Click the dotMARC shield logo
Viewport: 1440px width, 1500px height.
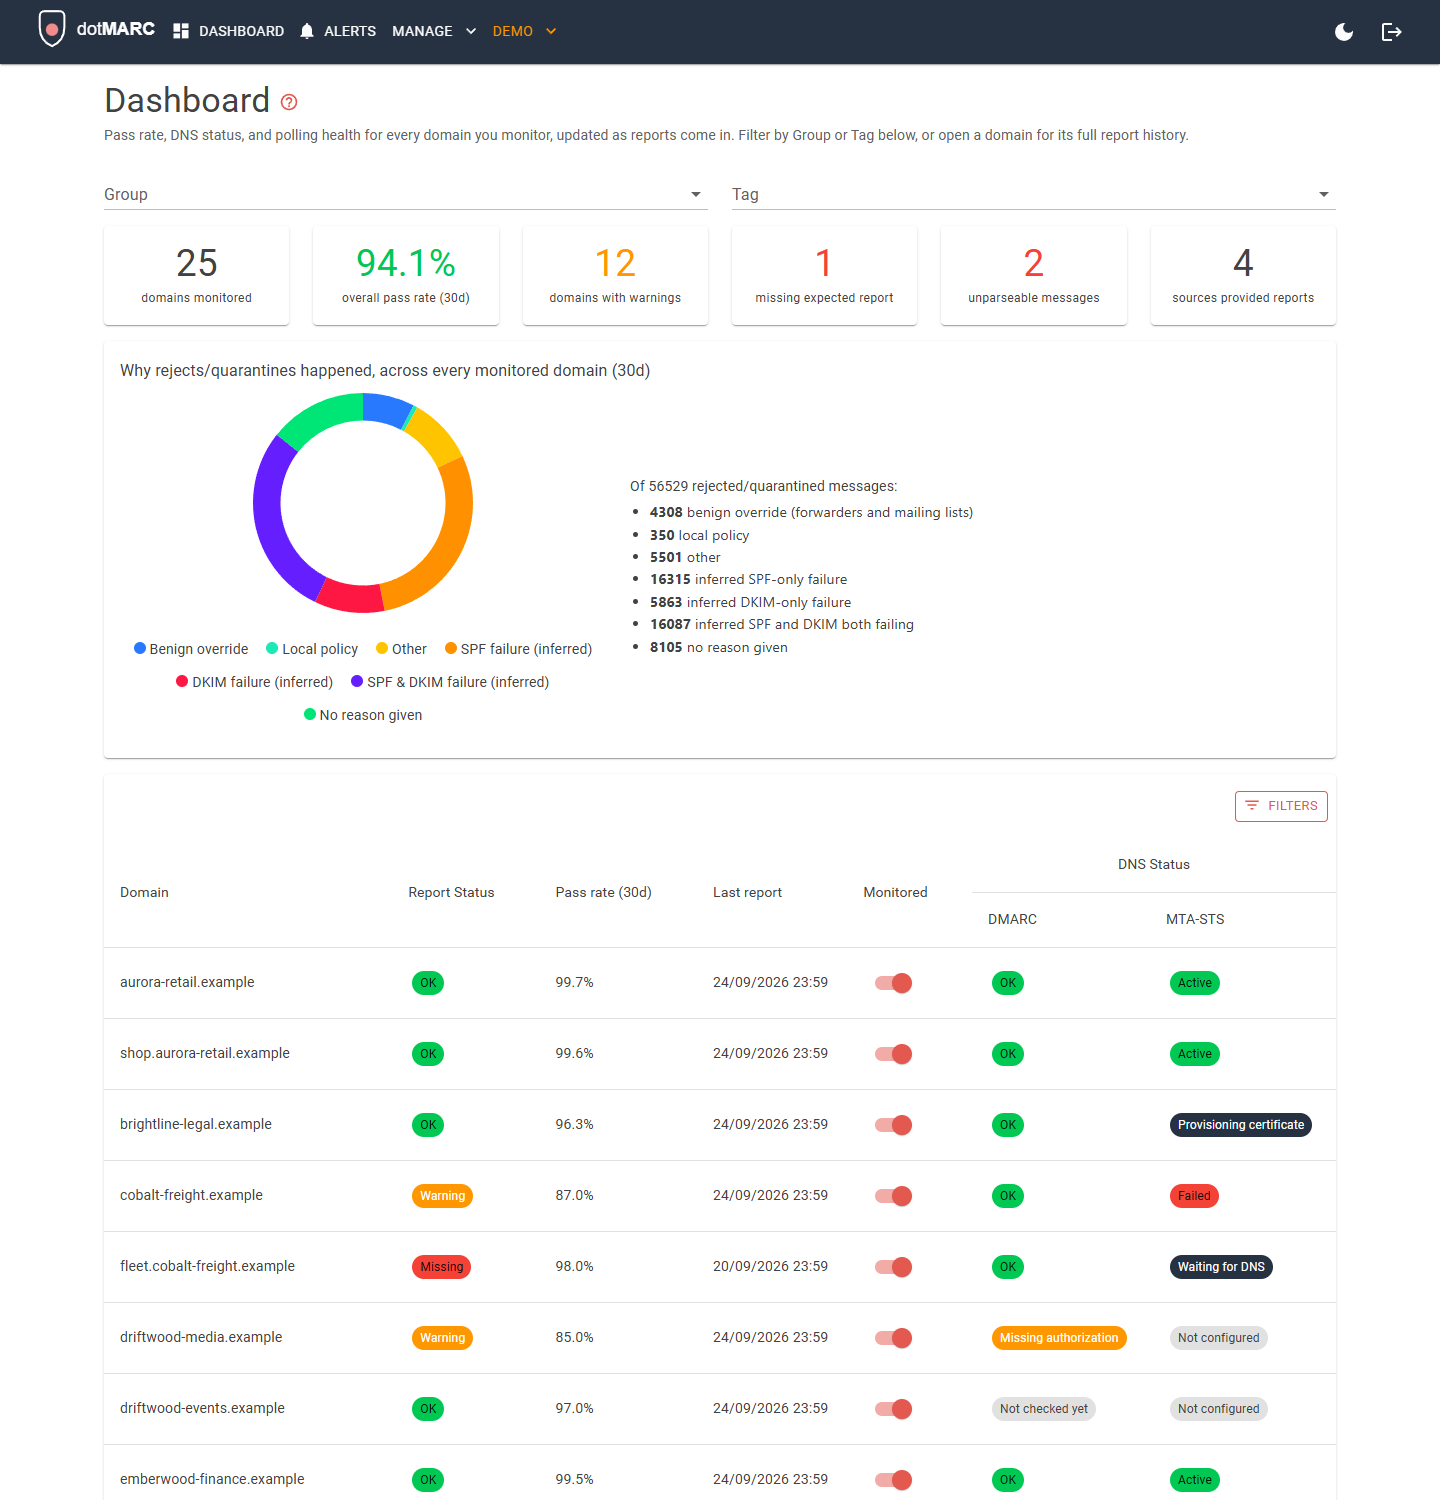(51, 29)
